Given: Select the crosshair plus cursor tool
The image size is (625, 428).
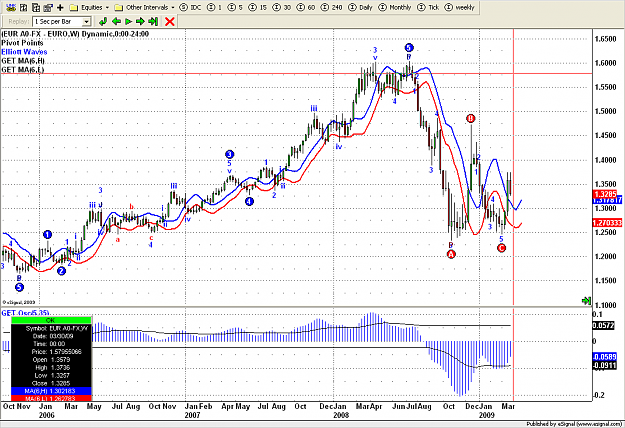Looking at the screenshot, I should (x=60, y=7).
